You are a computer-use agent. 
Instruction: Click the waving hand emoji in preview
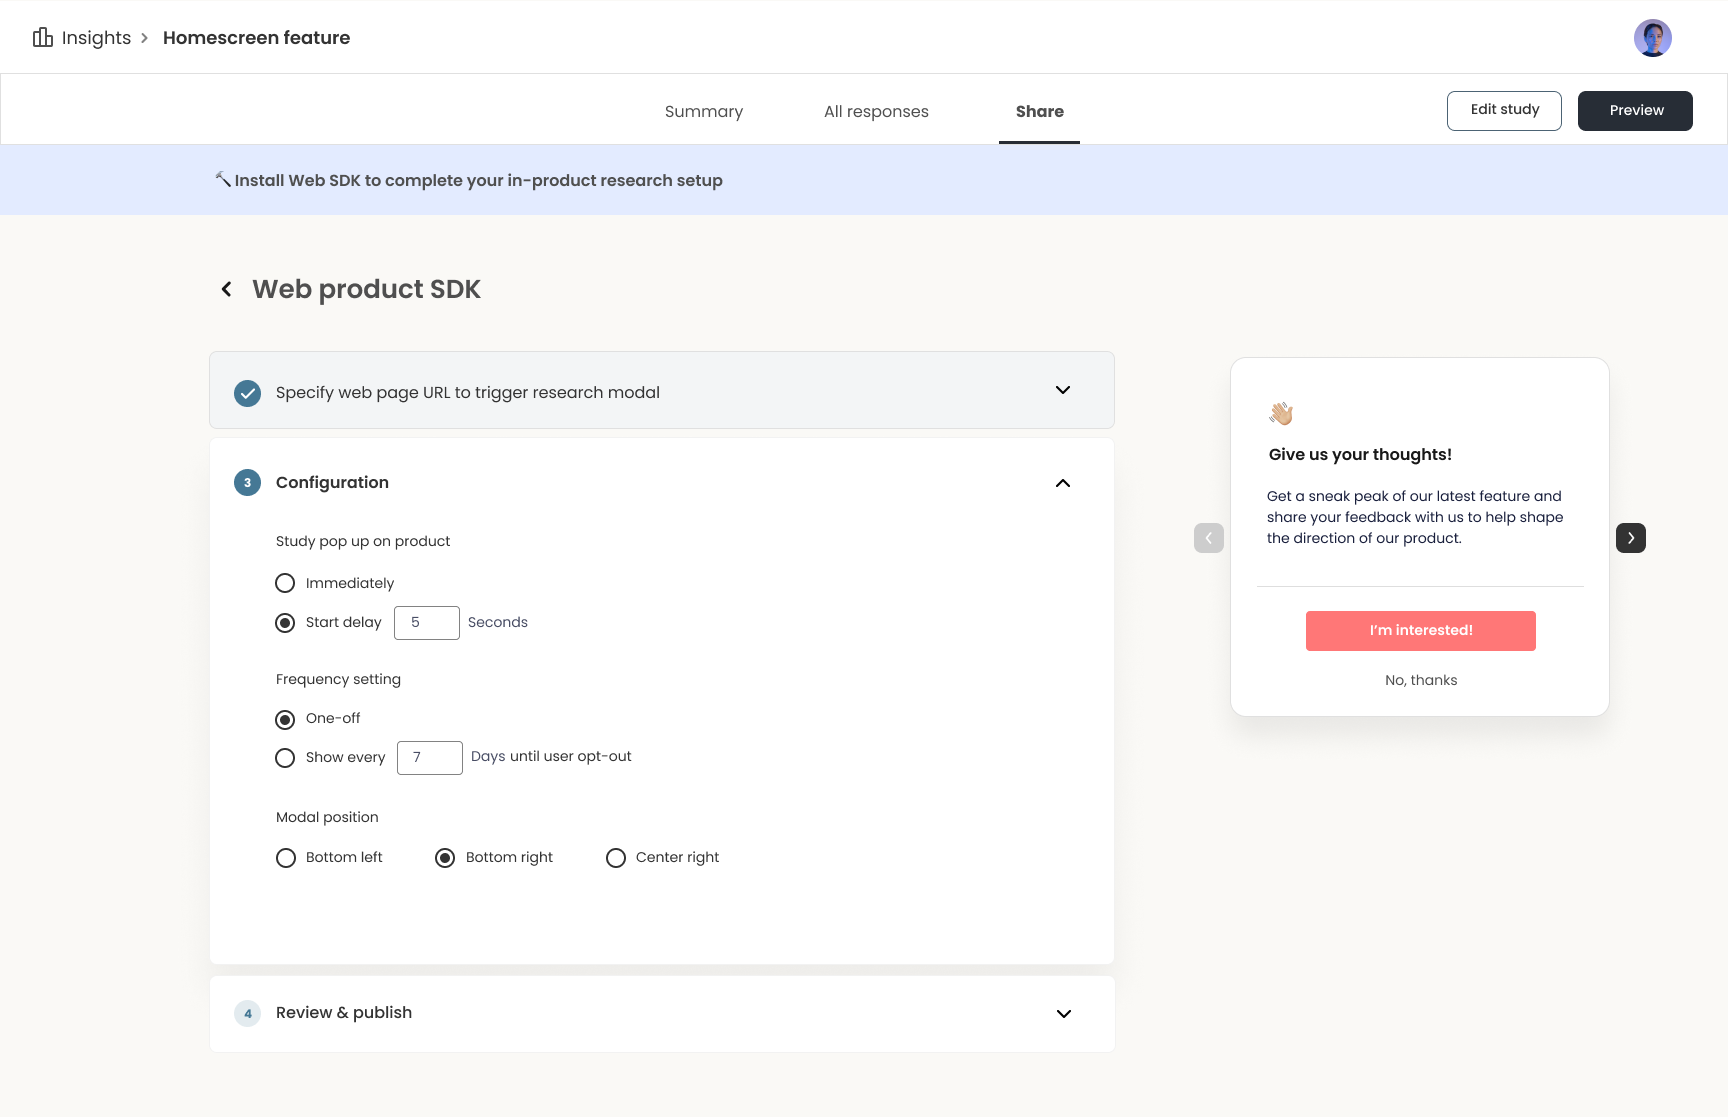1281,413
